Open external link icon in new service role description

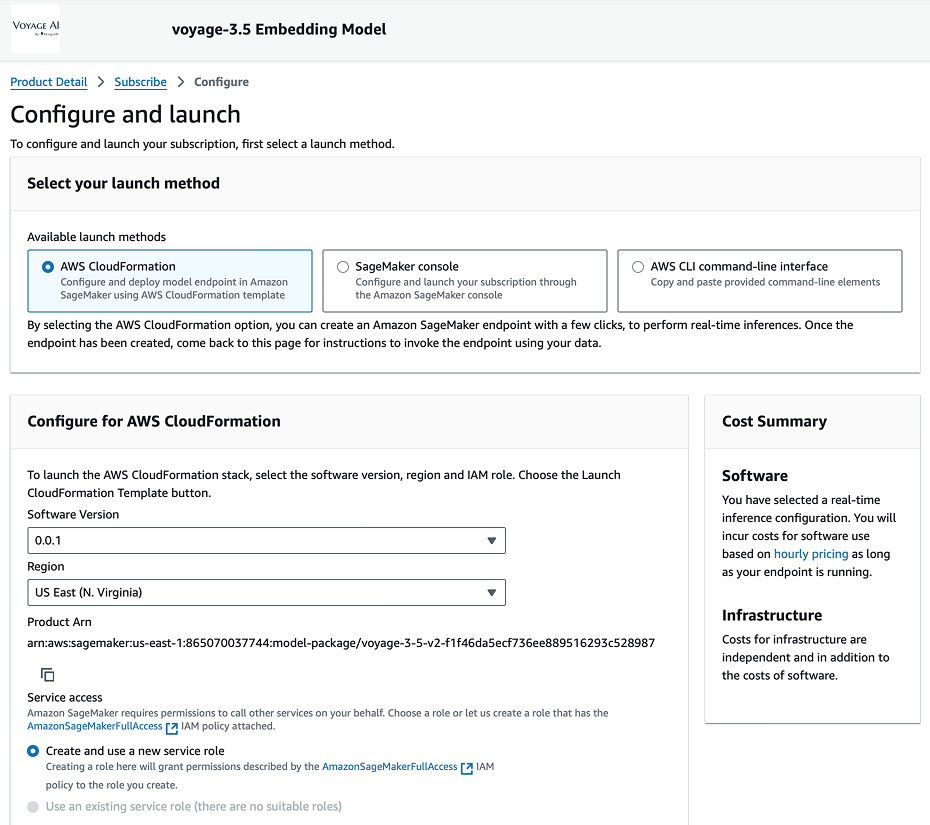click(x=467, y=767)
